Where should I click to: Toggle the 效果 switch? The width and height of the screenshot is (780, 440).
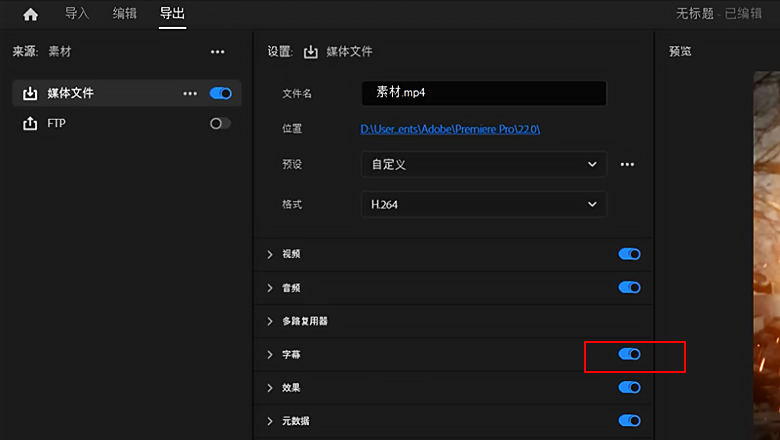(x=629, y=387)
